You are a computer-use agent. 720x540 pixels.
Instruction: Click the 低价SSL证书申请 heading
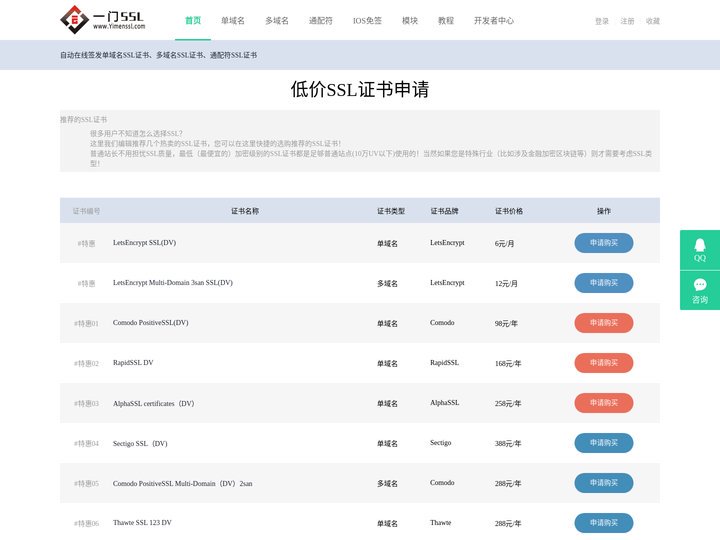[x=360, y=89]
